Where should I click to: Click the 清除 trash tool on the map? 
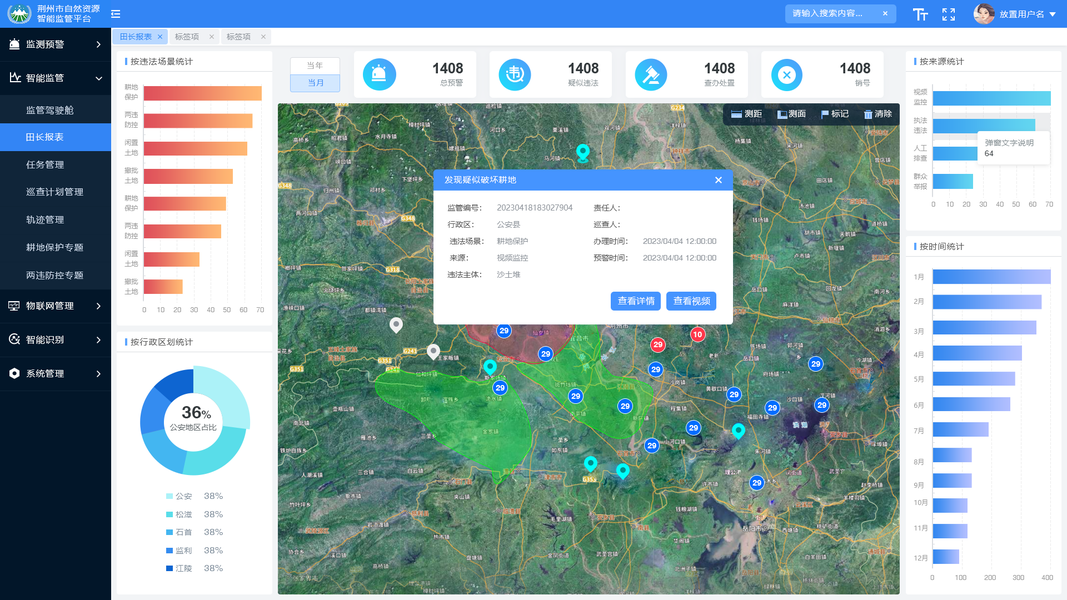[x=878, y=114]
